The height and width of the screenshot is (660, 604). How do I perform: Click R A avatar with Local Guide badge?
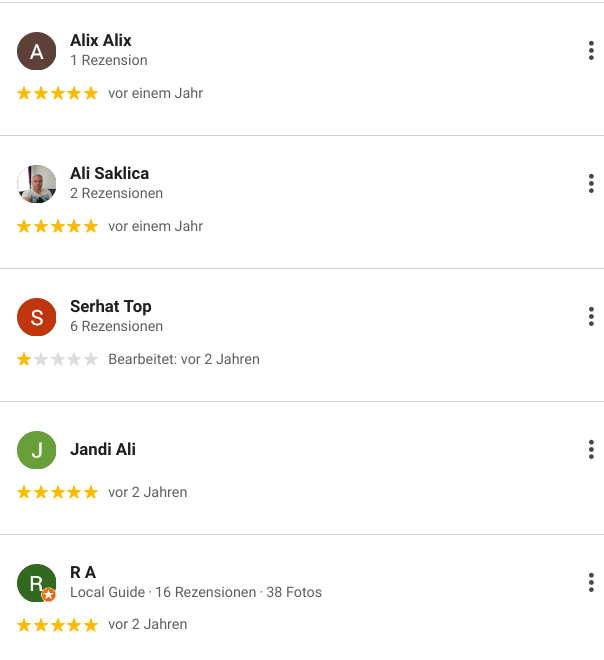tap(37, 583)
